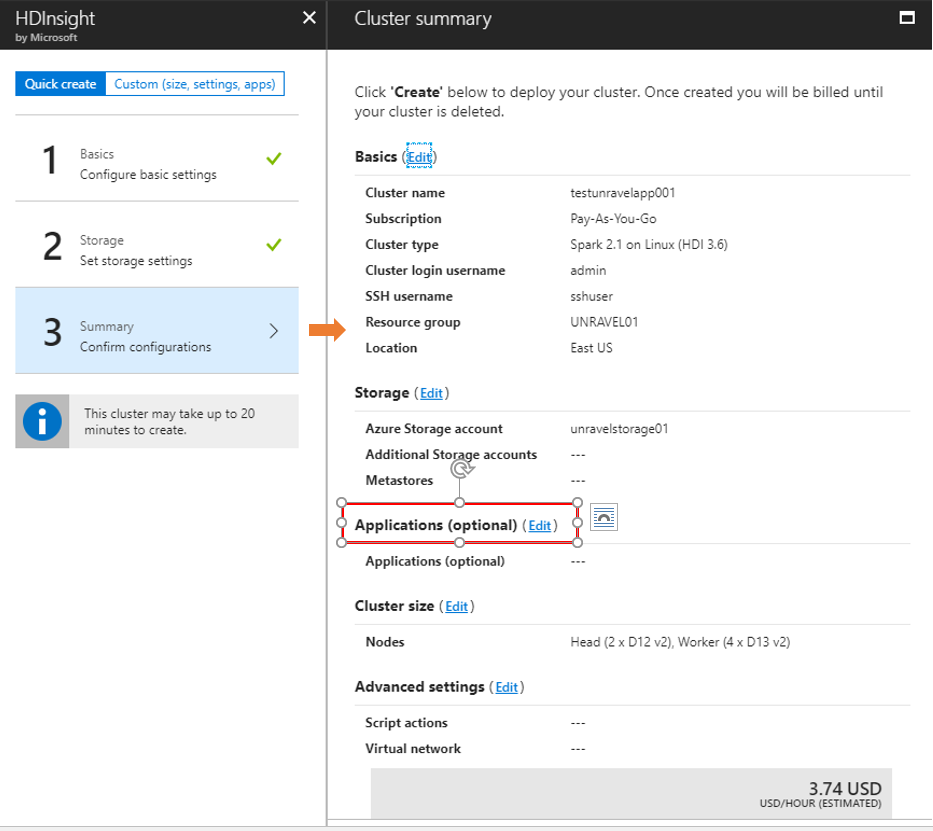Click the Script actions label

click(406, 723)
